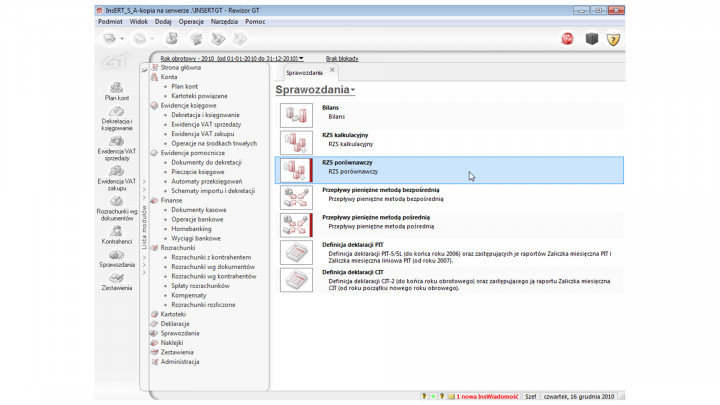The image size is (720, 405).
Task: Select Operacje na środkach trwałych tree item
Action: click(214, 143)
